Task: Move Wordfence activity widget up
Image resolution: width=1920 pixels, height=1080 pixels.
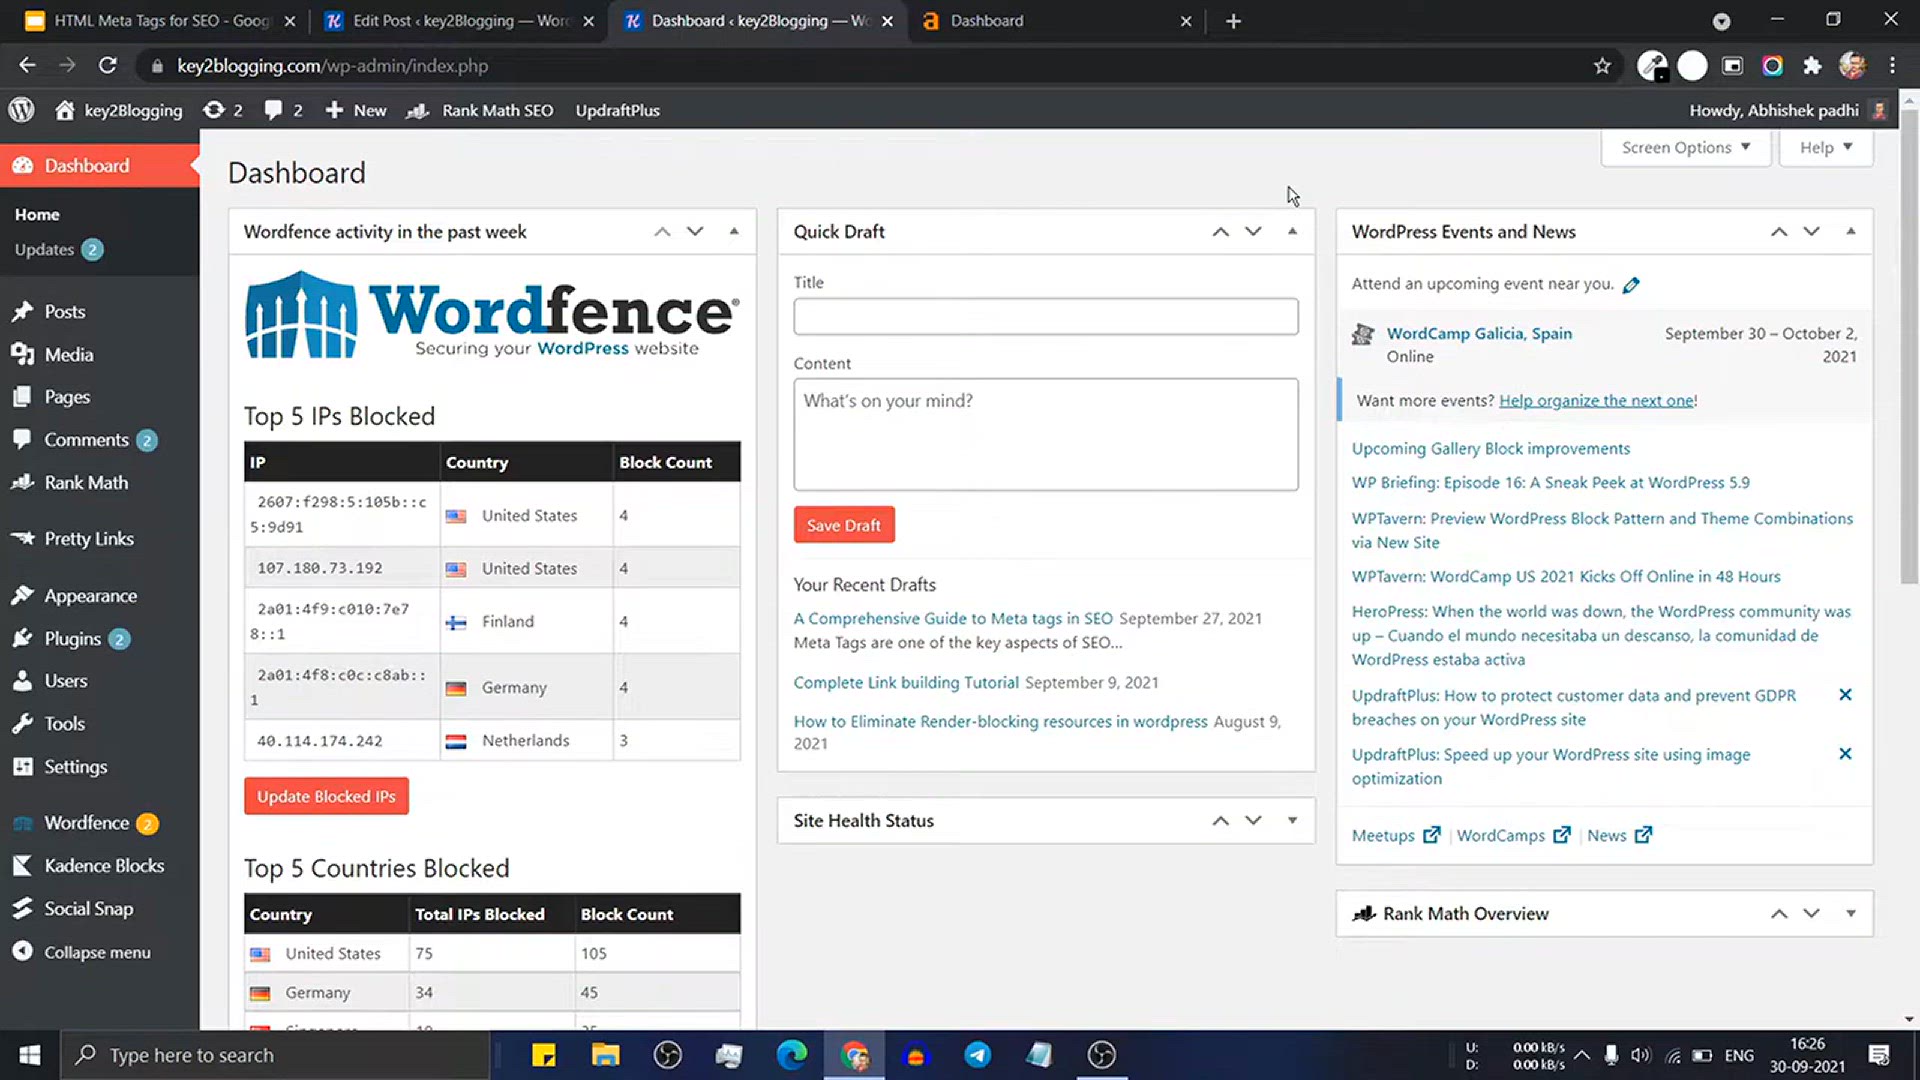Action: pos(662,231)
